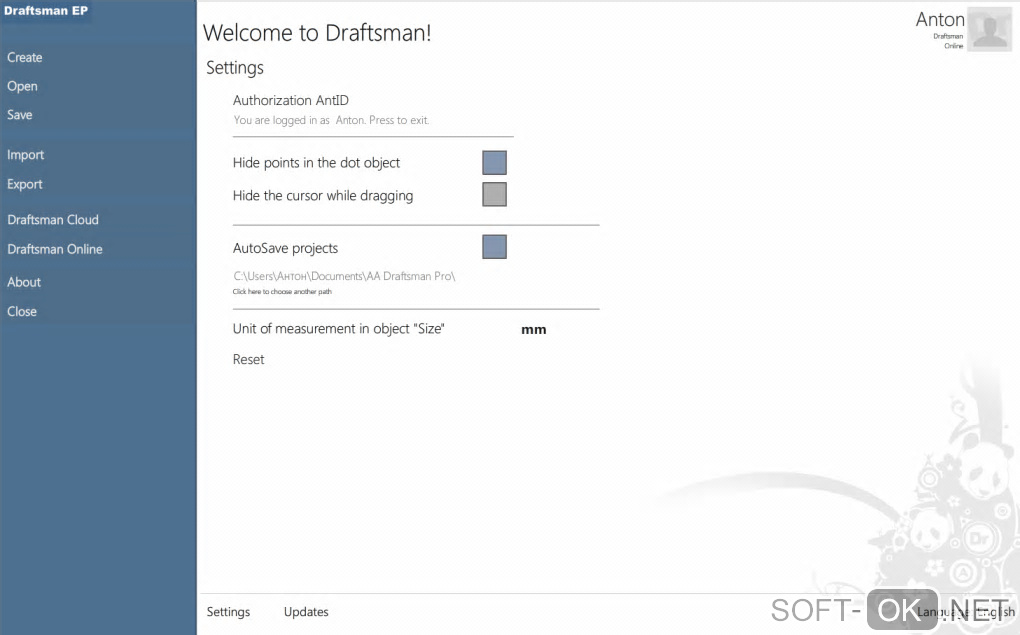Enable Hide the cursor while dragging

point(494,194)
